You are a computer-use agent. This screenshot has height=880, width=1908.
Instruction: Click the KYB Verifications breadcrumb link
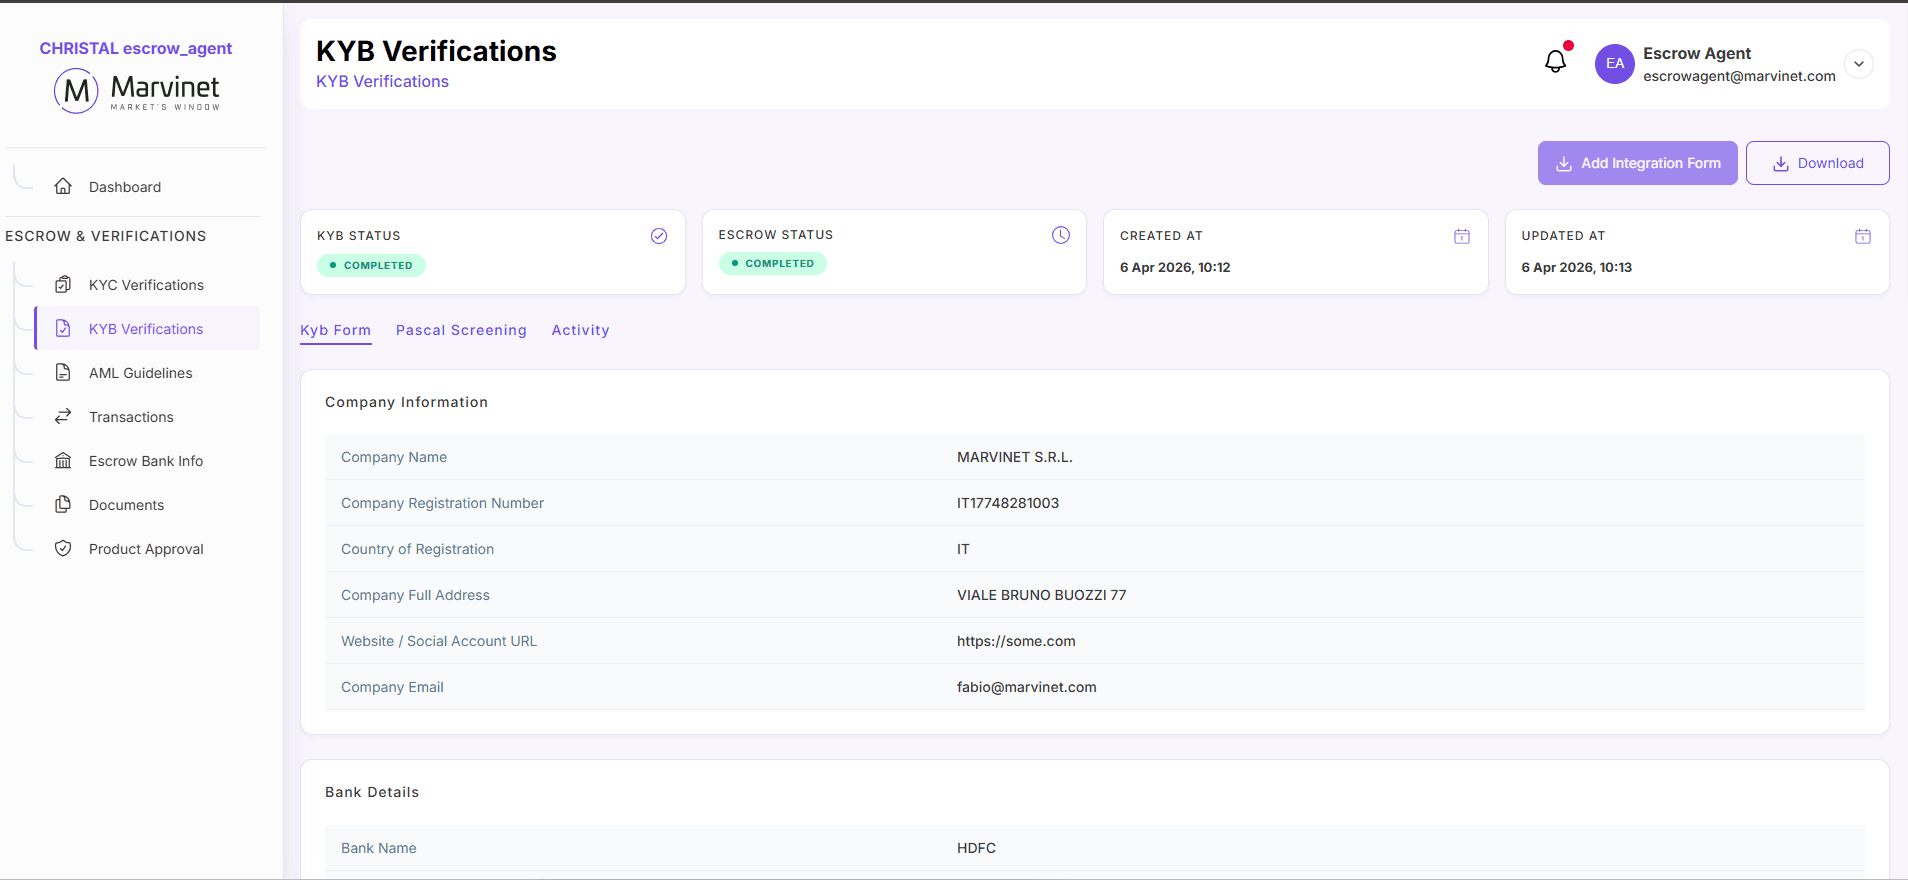(382, 82)
